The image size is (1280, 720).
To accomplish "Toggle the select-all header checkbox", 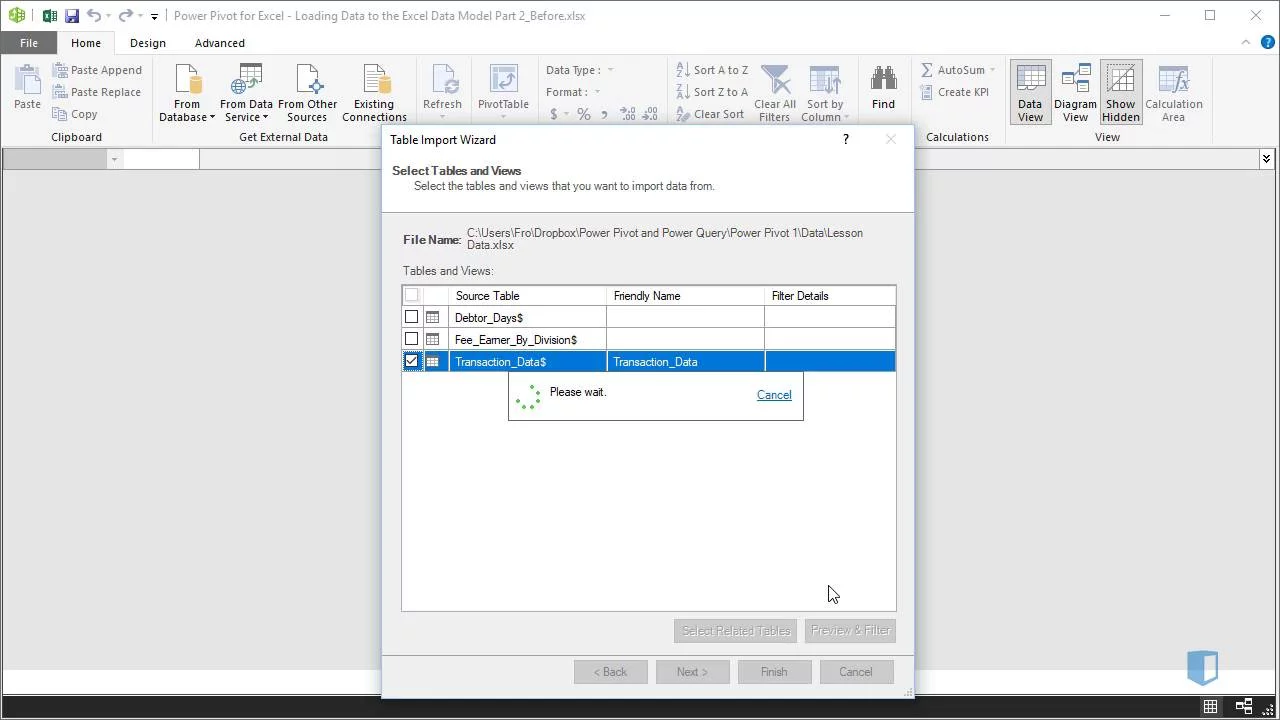I will coord(411,295).
